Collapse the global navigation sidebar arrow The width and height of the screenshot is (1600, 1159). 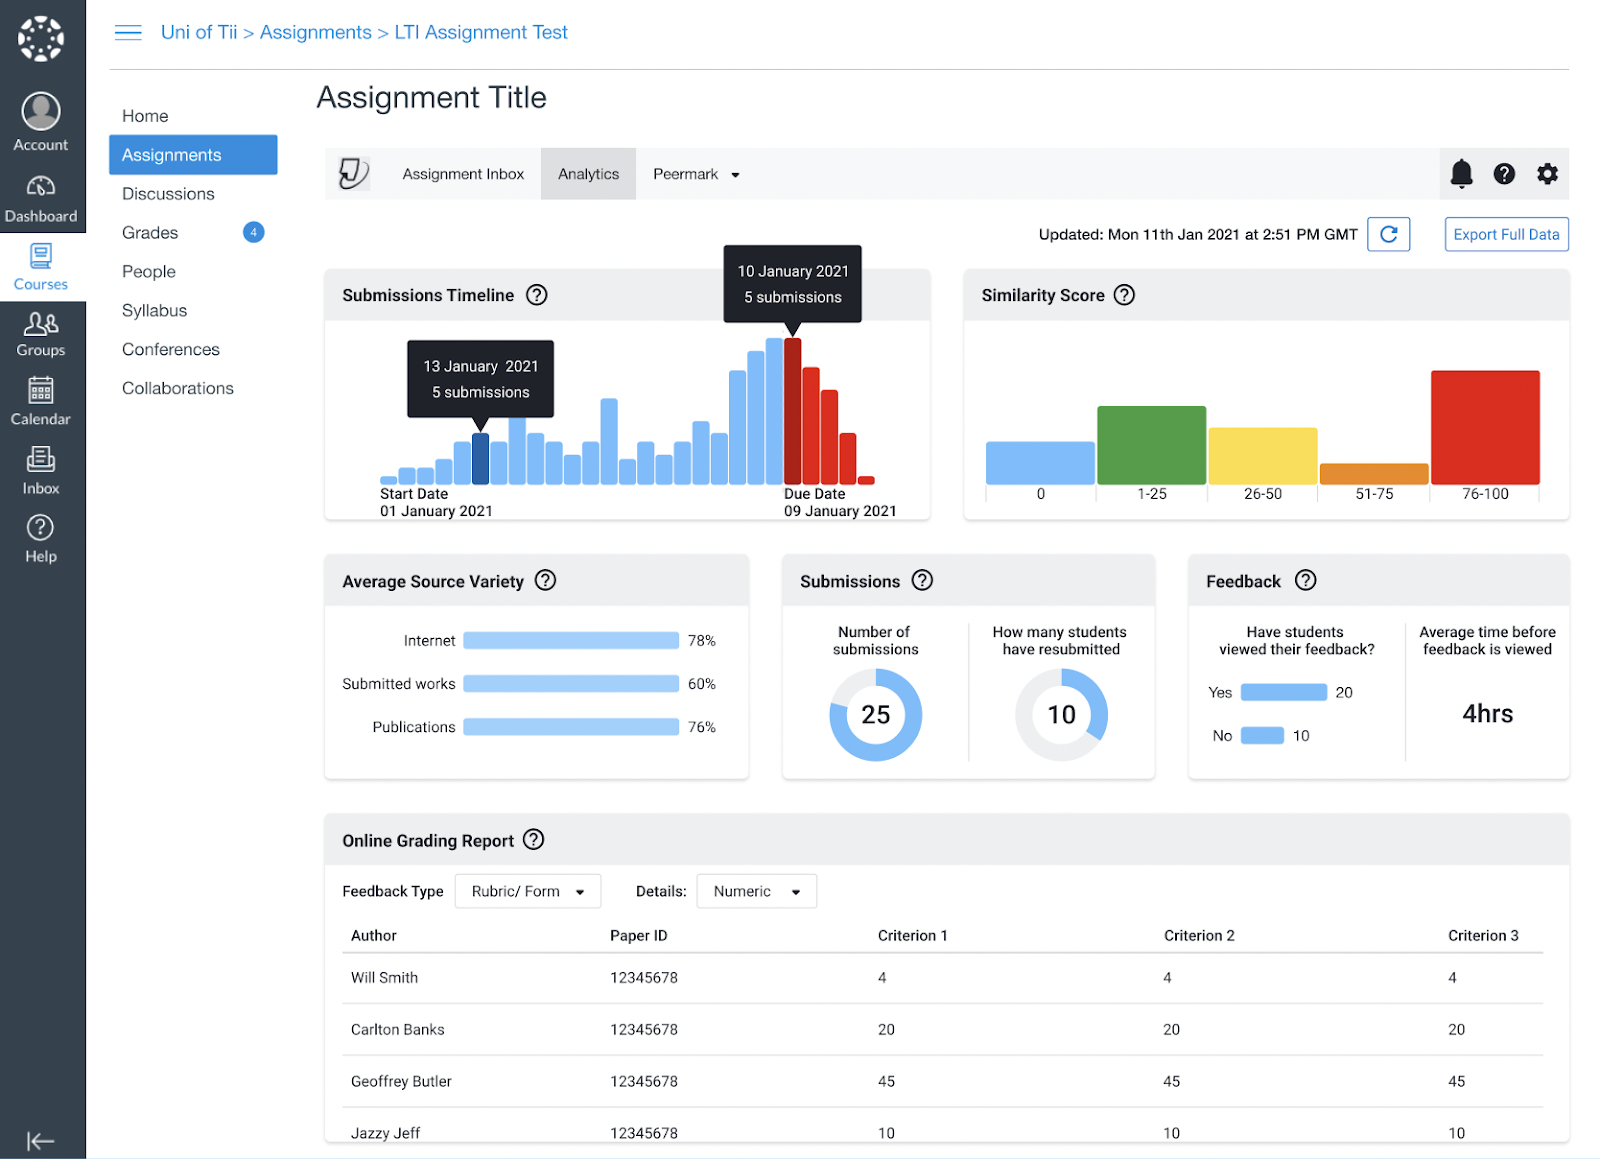(x=40, y=1141)
